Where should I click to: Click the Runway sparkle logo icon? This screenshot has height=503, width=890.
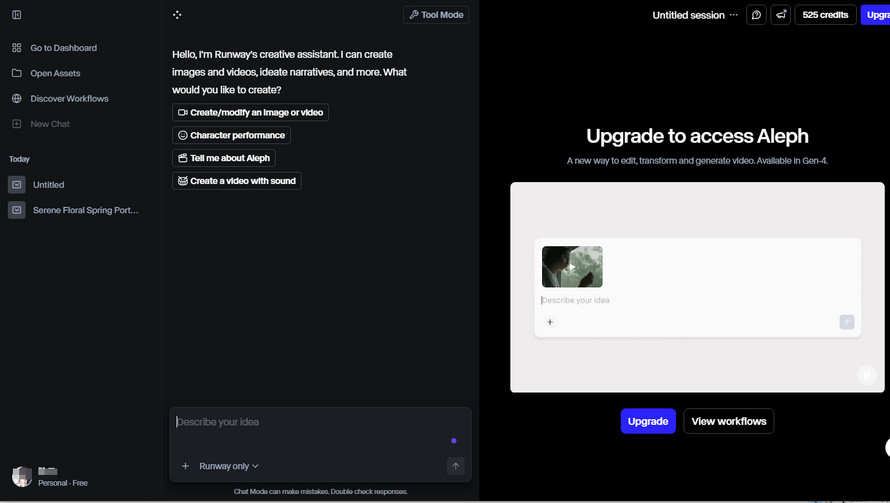(x=177, y=15)
